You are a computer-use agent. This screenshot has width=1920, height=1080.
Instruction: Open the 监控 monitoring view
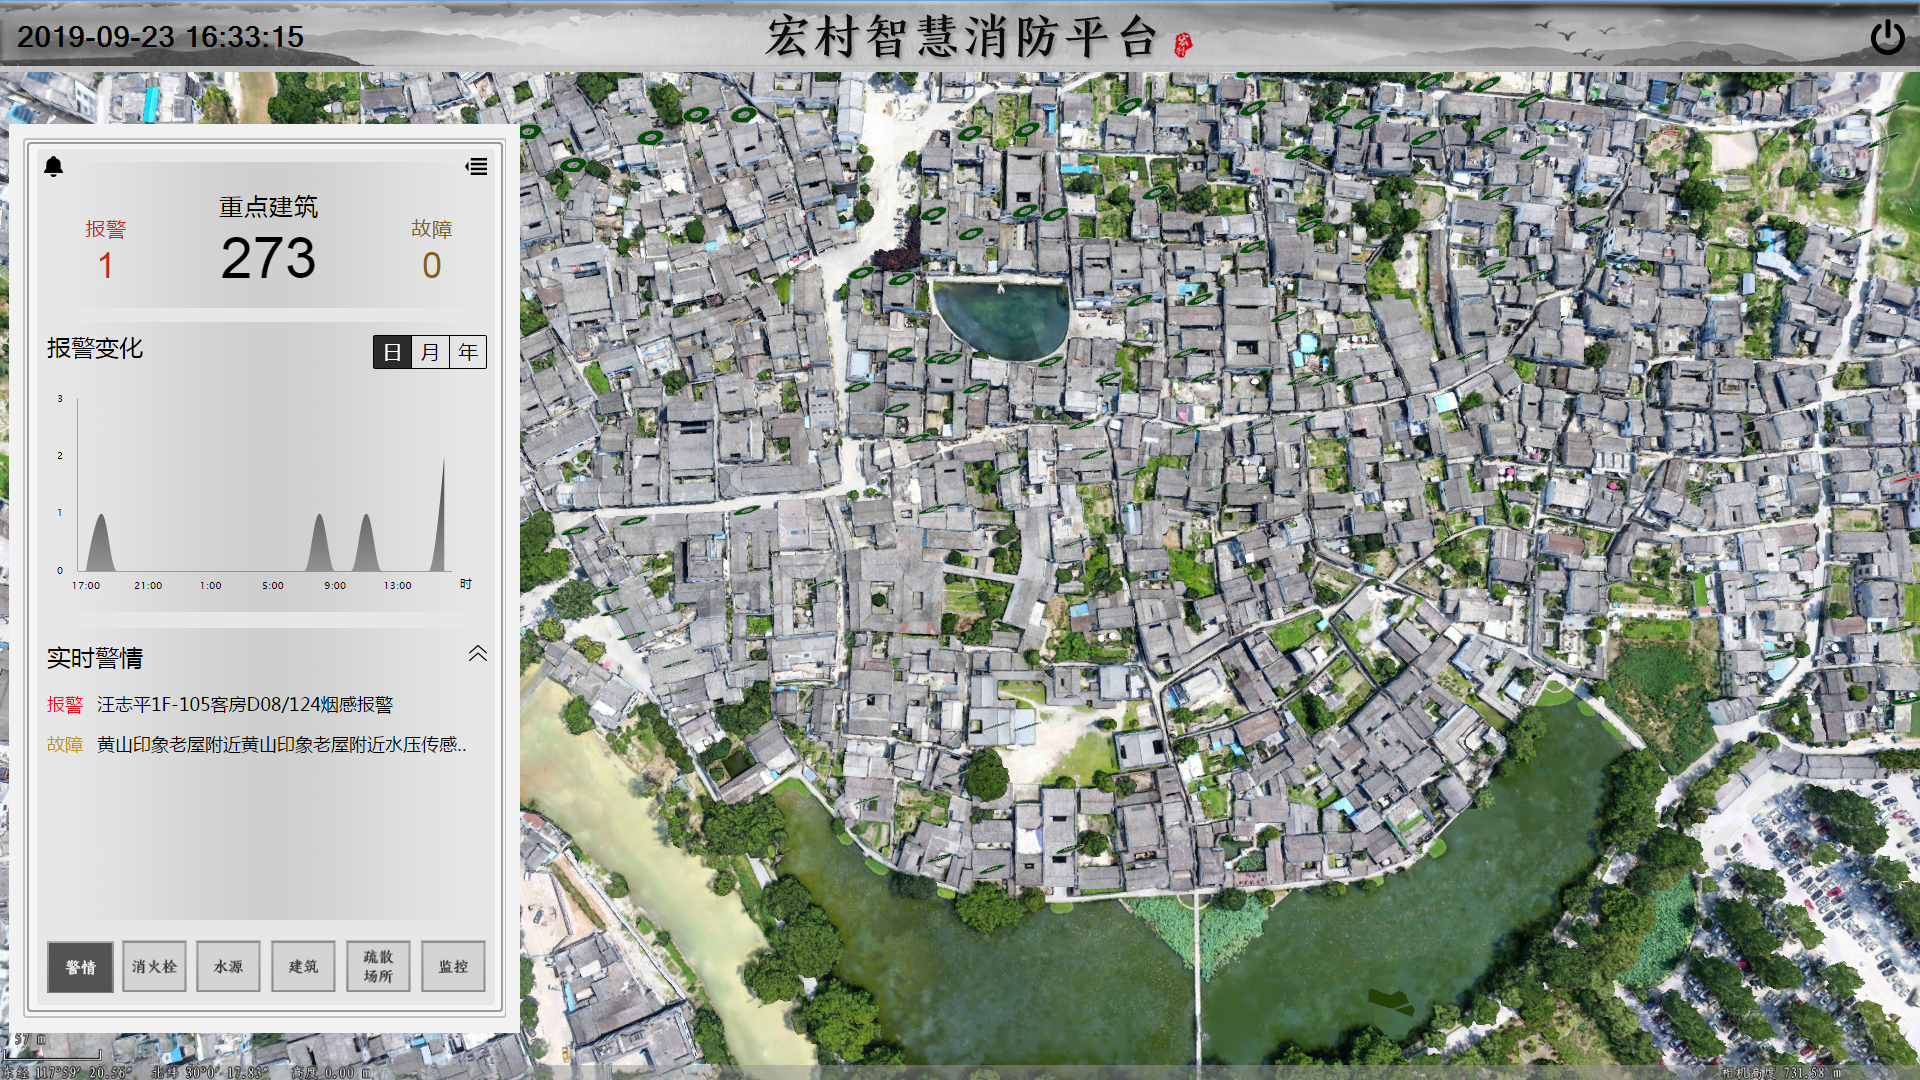coord(453,967)
